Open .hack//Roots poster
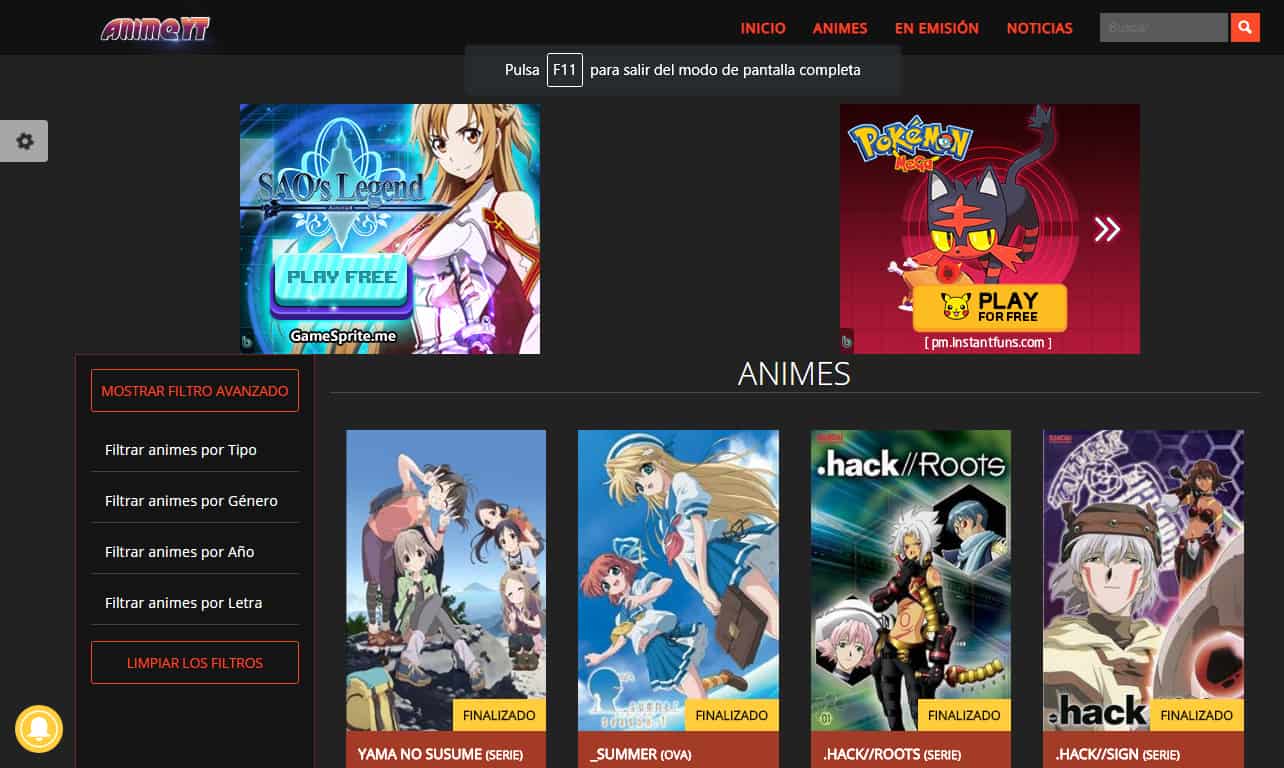 pos(911,580)
